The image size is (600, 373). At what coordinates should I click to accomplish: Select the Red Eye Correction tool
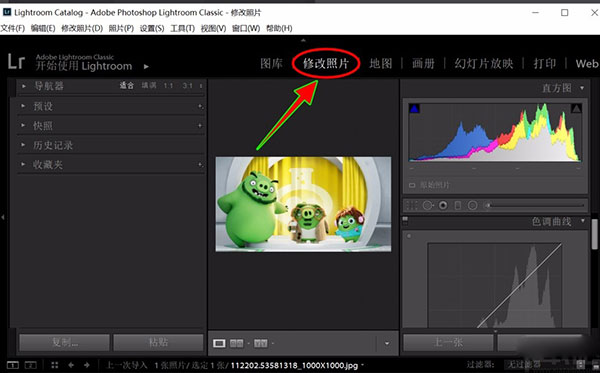(443, 205)
